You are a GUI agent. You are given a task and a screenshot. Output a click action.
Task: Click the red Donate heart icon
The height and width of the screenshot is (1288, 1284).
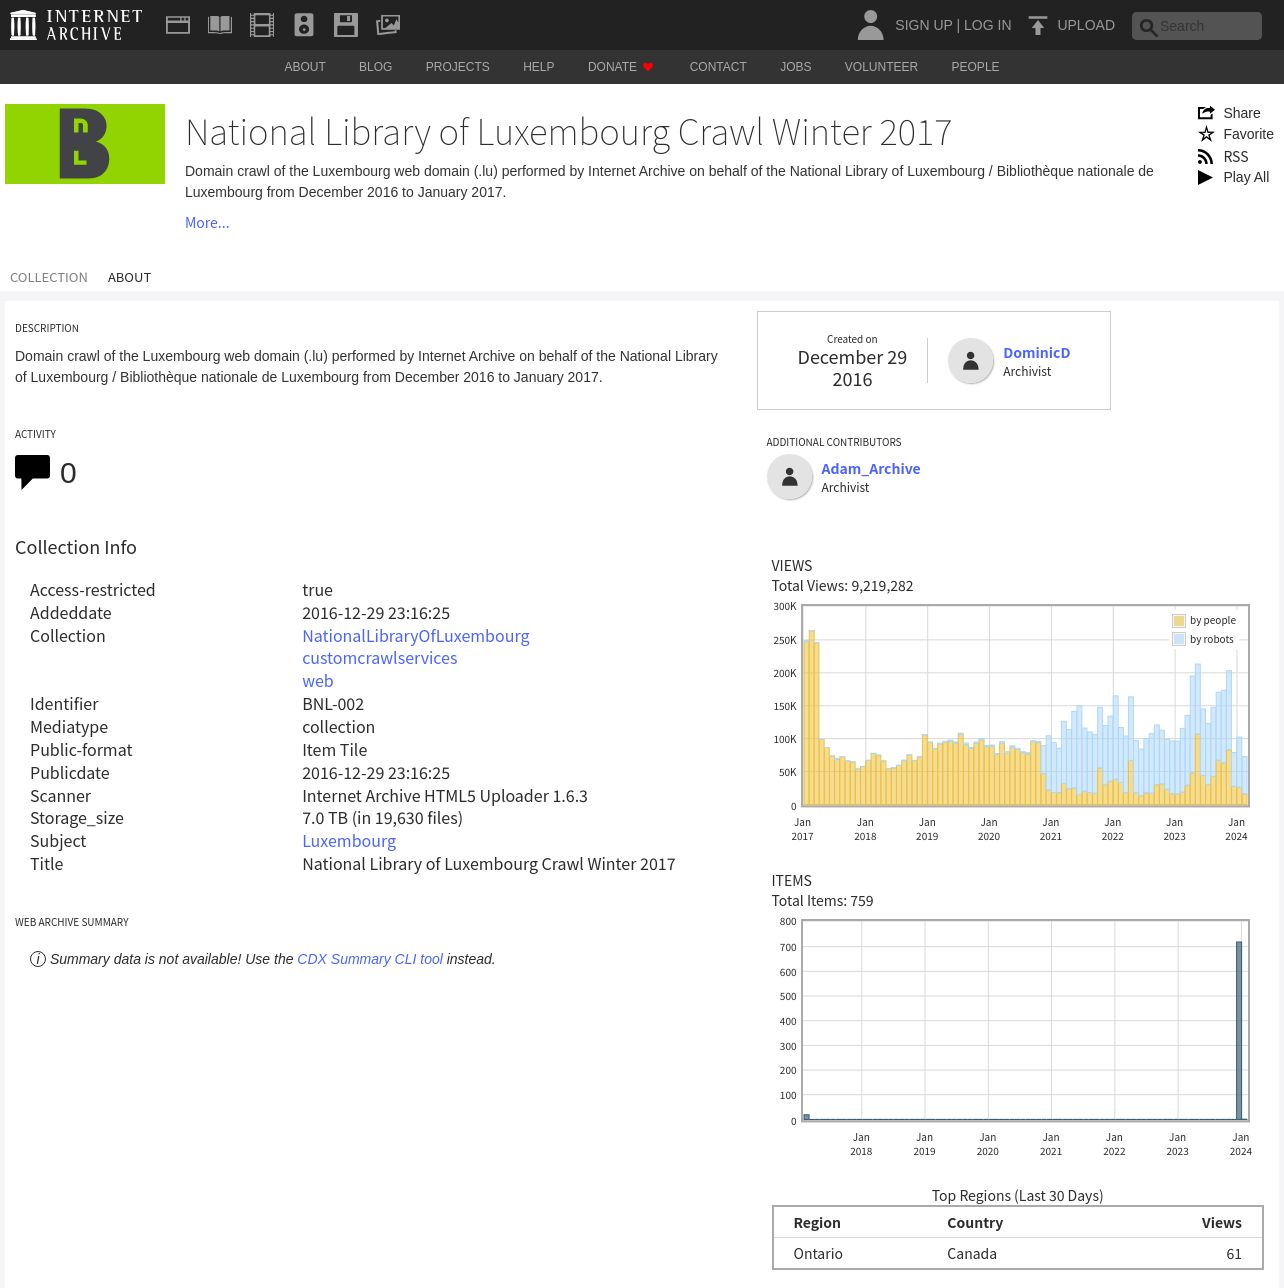point(648,67)
